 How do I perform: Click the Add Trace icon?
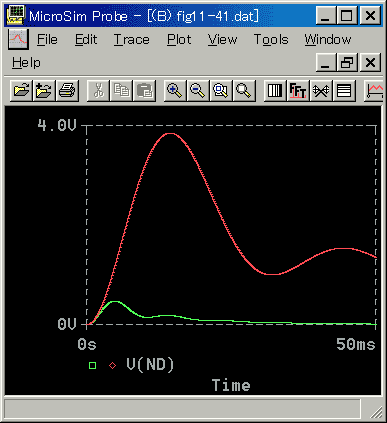pyautogui.click(x=374, y=90)
